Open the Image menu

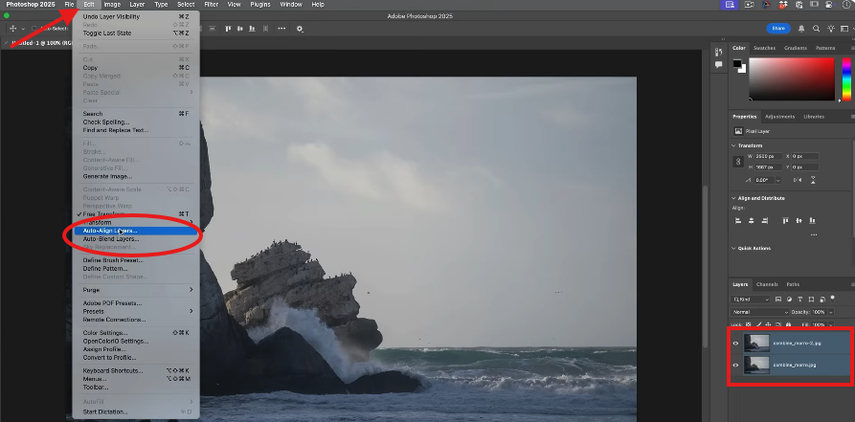point(112,4)
